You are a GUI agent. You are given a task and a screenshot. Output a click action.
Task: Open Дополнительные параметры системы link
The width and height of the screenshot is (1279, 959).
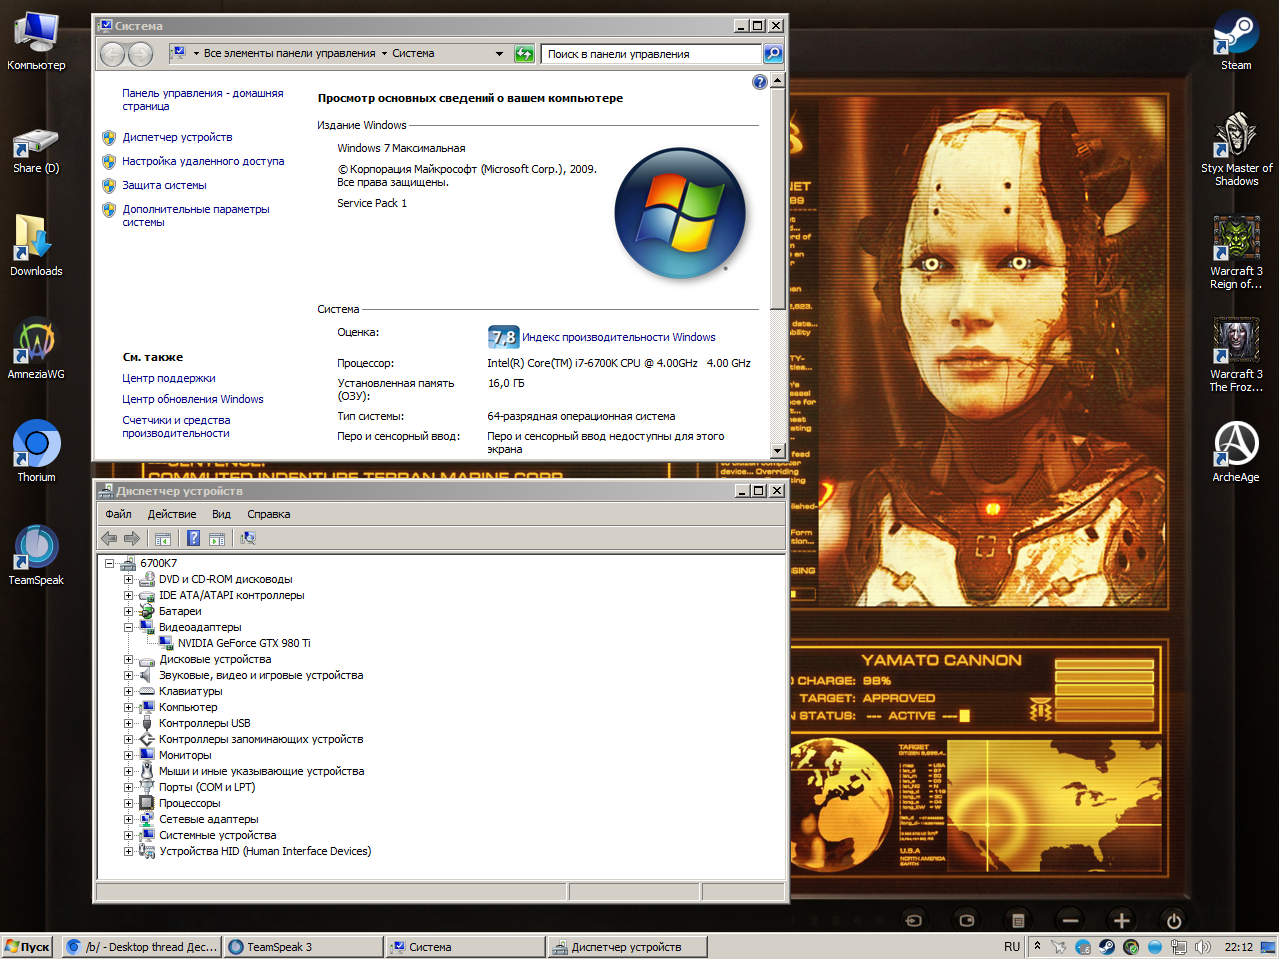[x=196, y=215]
